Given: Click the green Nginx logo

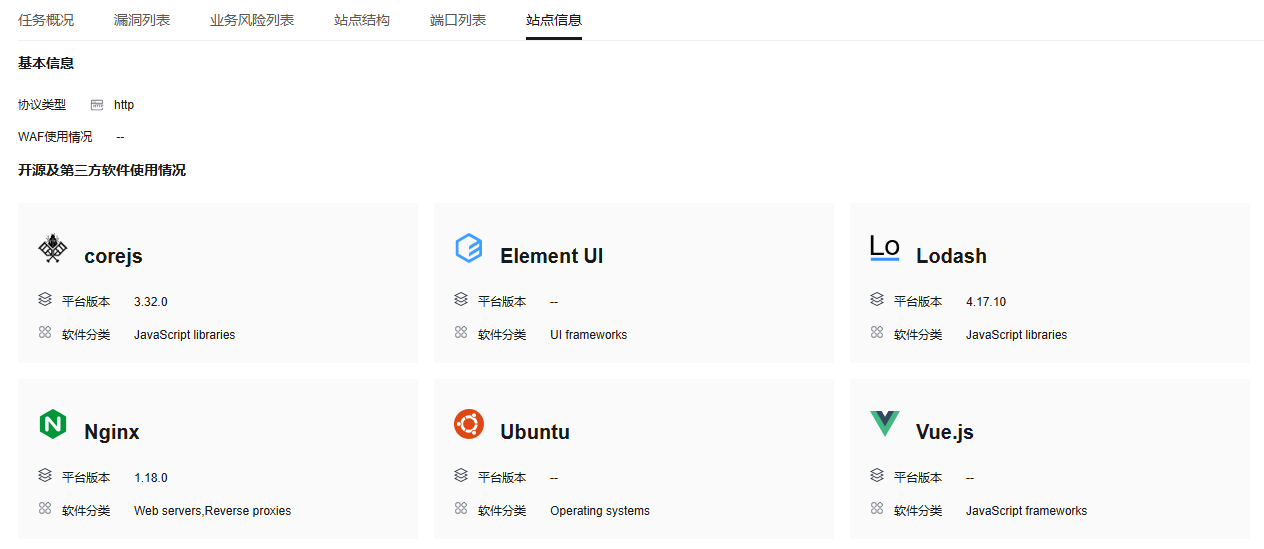Looking at the screenshot, I should (53, 424).
